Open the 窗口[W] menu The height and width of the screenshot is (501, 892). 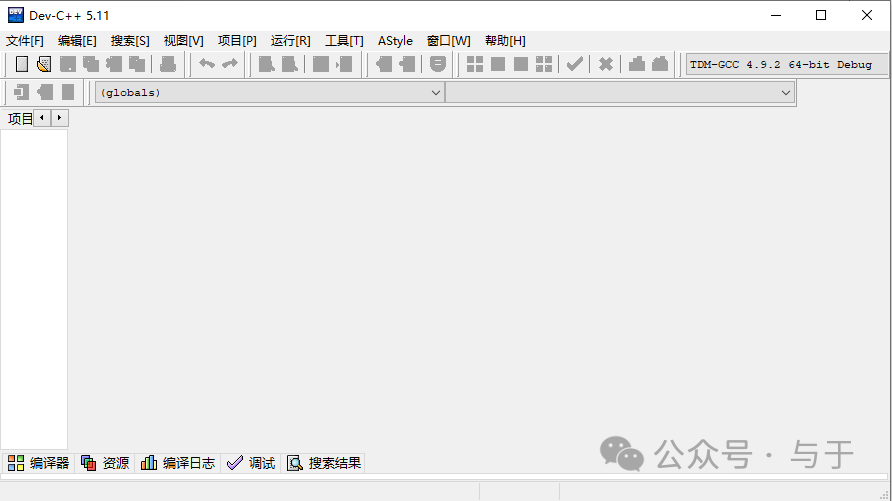coord(449,41)
